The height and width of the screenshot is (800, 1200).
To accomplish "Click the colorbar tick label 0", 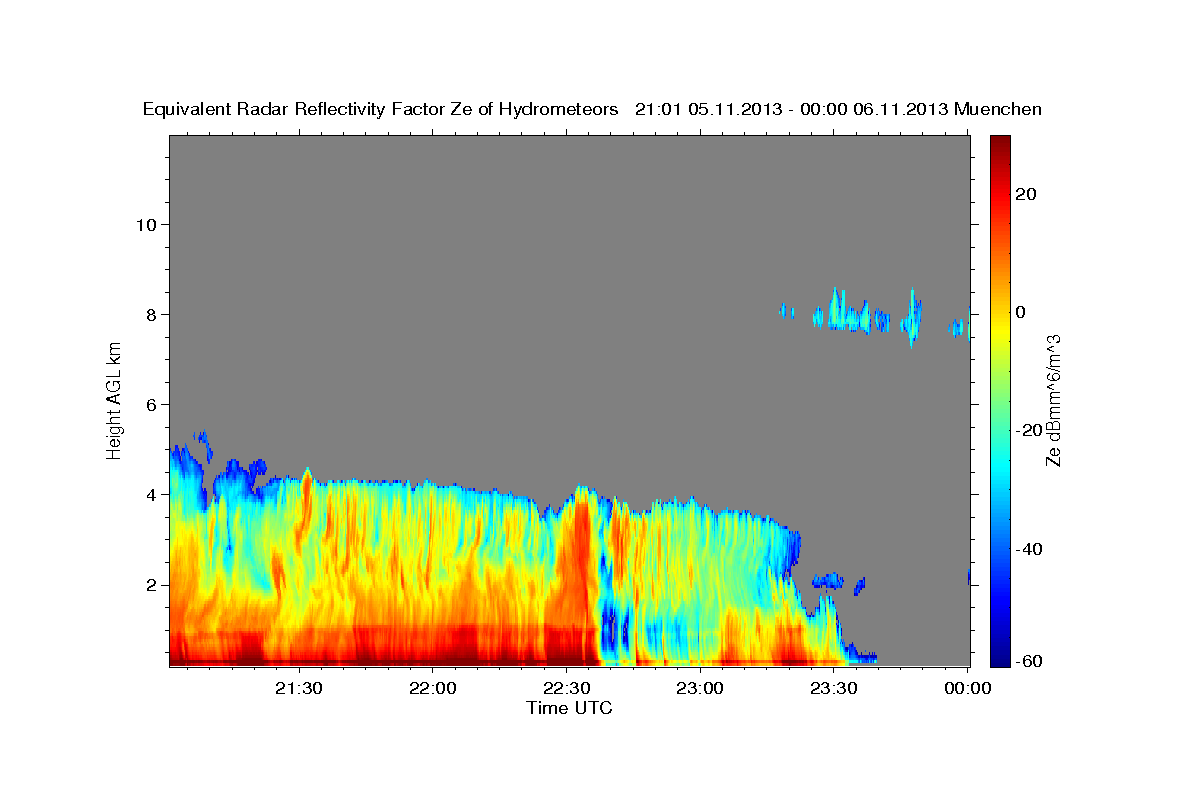I will (1021, 312).
